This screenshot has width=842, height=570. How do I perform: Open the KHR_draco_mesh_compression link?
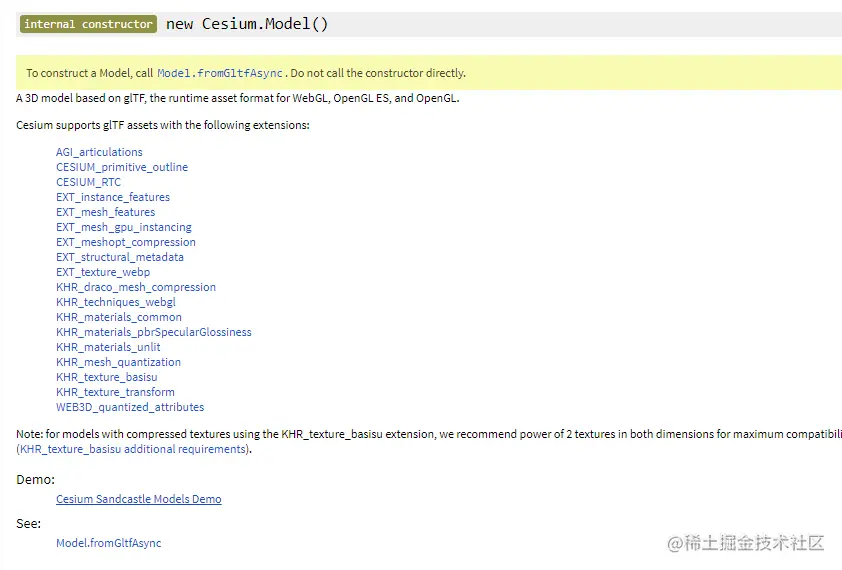click(136, 287)
